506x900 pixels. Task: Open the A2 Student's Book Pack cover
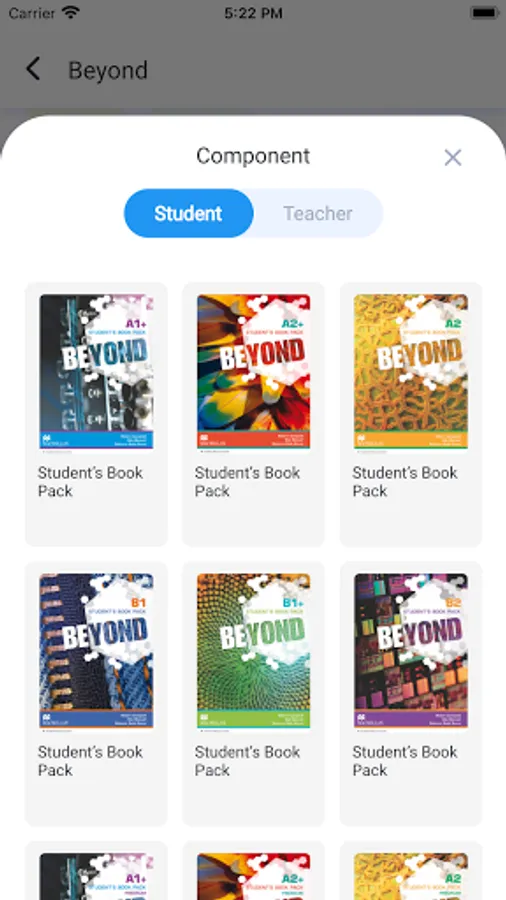(411, 374)
